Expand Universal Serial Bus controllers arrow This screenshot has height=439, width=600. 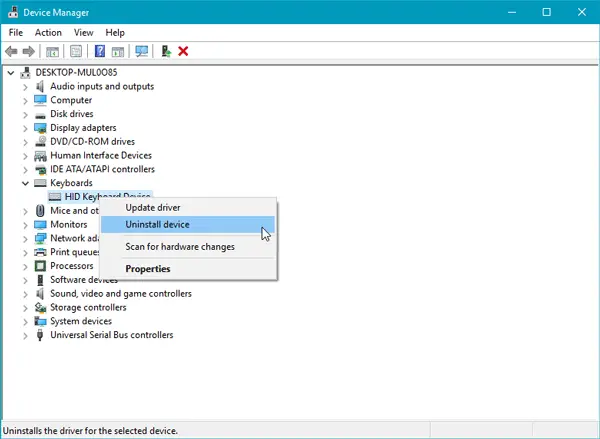(x=25, y=336)
